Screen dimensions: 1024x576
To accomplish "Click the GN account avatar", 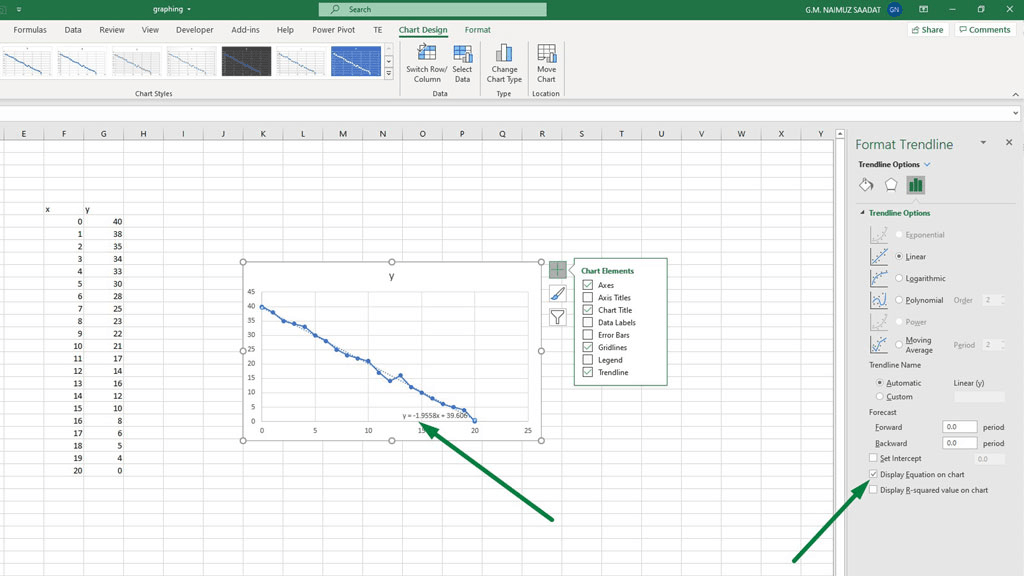I will (x=894, y=9).
